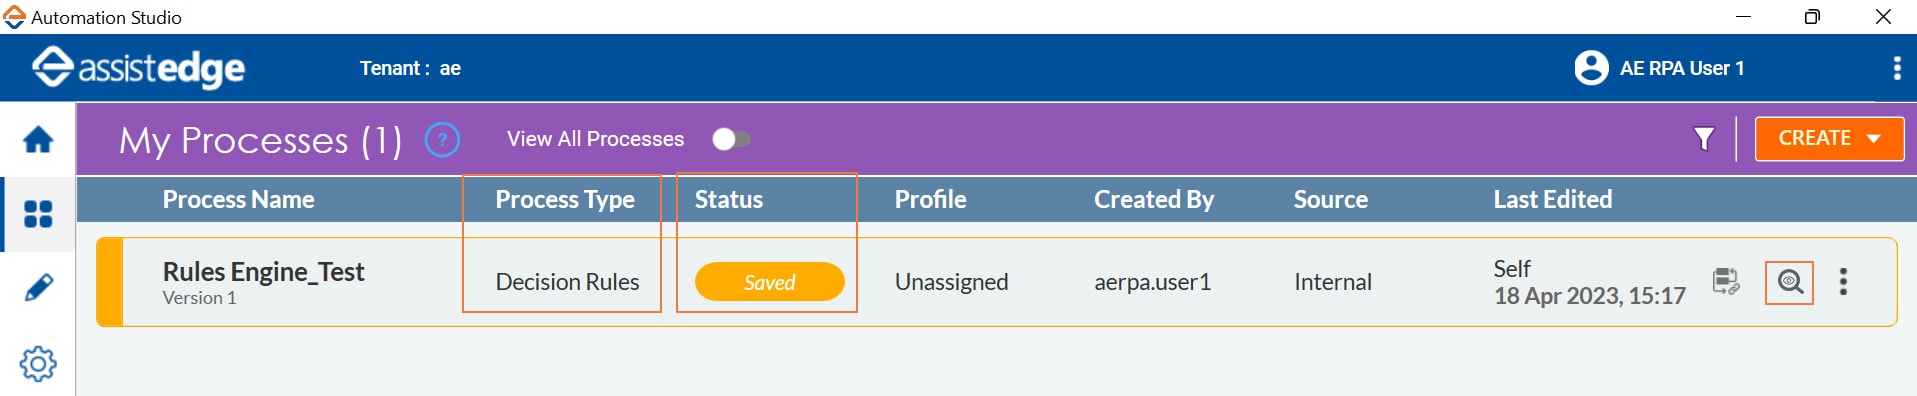Image resolution: width=1917 pixels, height=396 pixels.
Task: Click the assign profile icon in row
Action: point(1726,282)
